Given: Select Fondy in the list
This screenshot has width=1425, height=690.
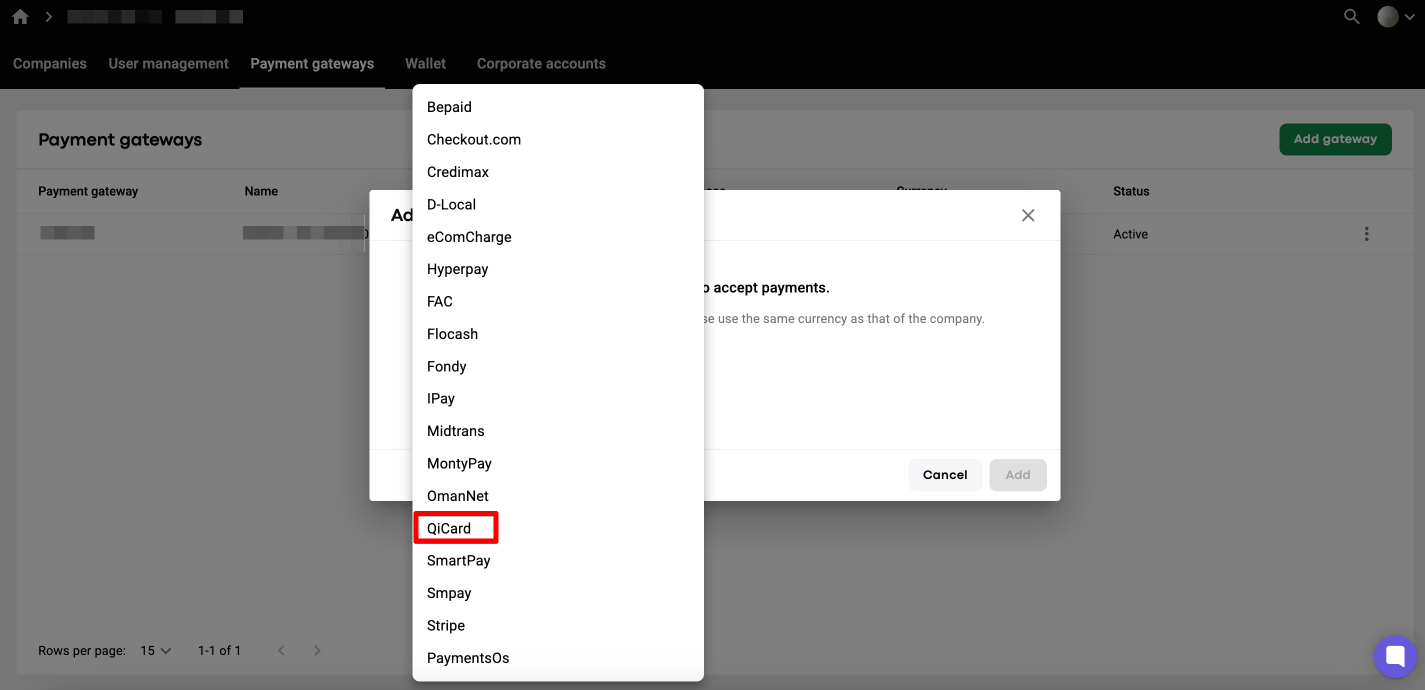Looking at the screenshot, I should [558, 366].
